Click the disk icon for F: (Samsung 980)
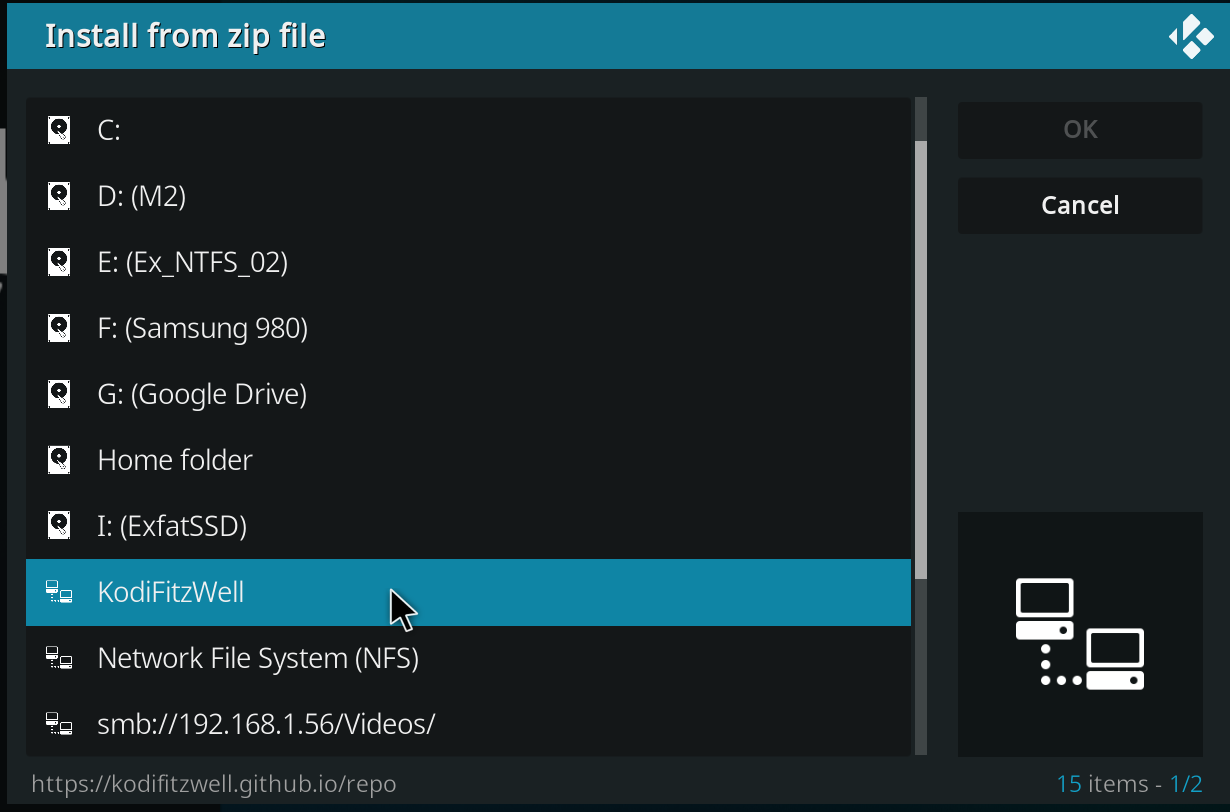The width and height of the screenshot is (1230, 812). [x=60, y=328]
